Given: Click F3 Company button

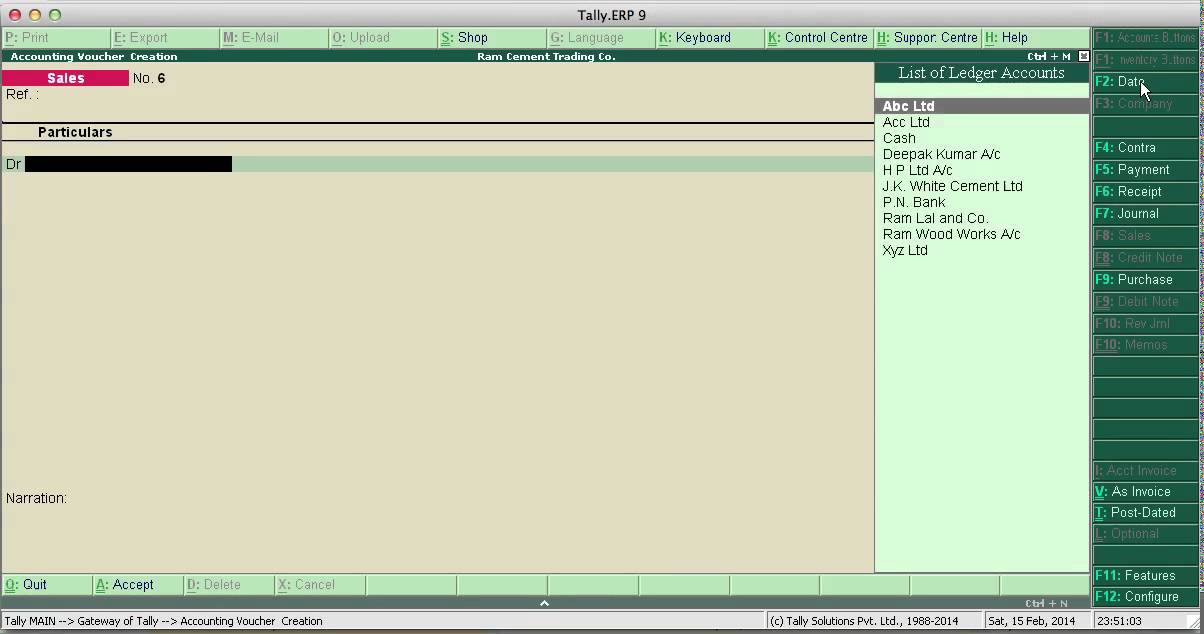Looking at the screenshot, I should [1145, 104].
